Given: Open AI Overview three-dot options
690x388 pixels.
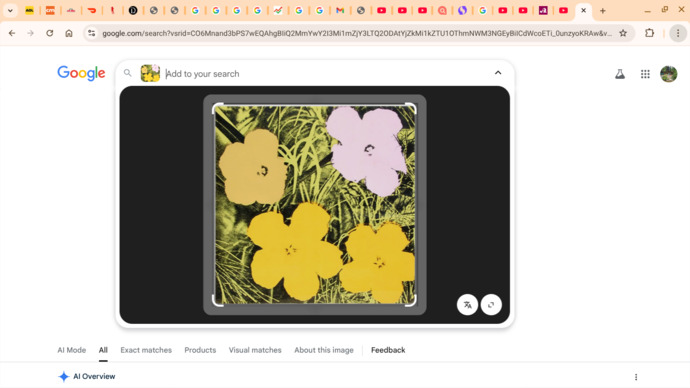Looking at the screenshot, I should pos(636,377).
